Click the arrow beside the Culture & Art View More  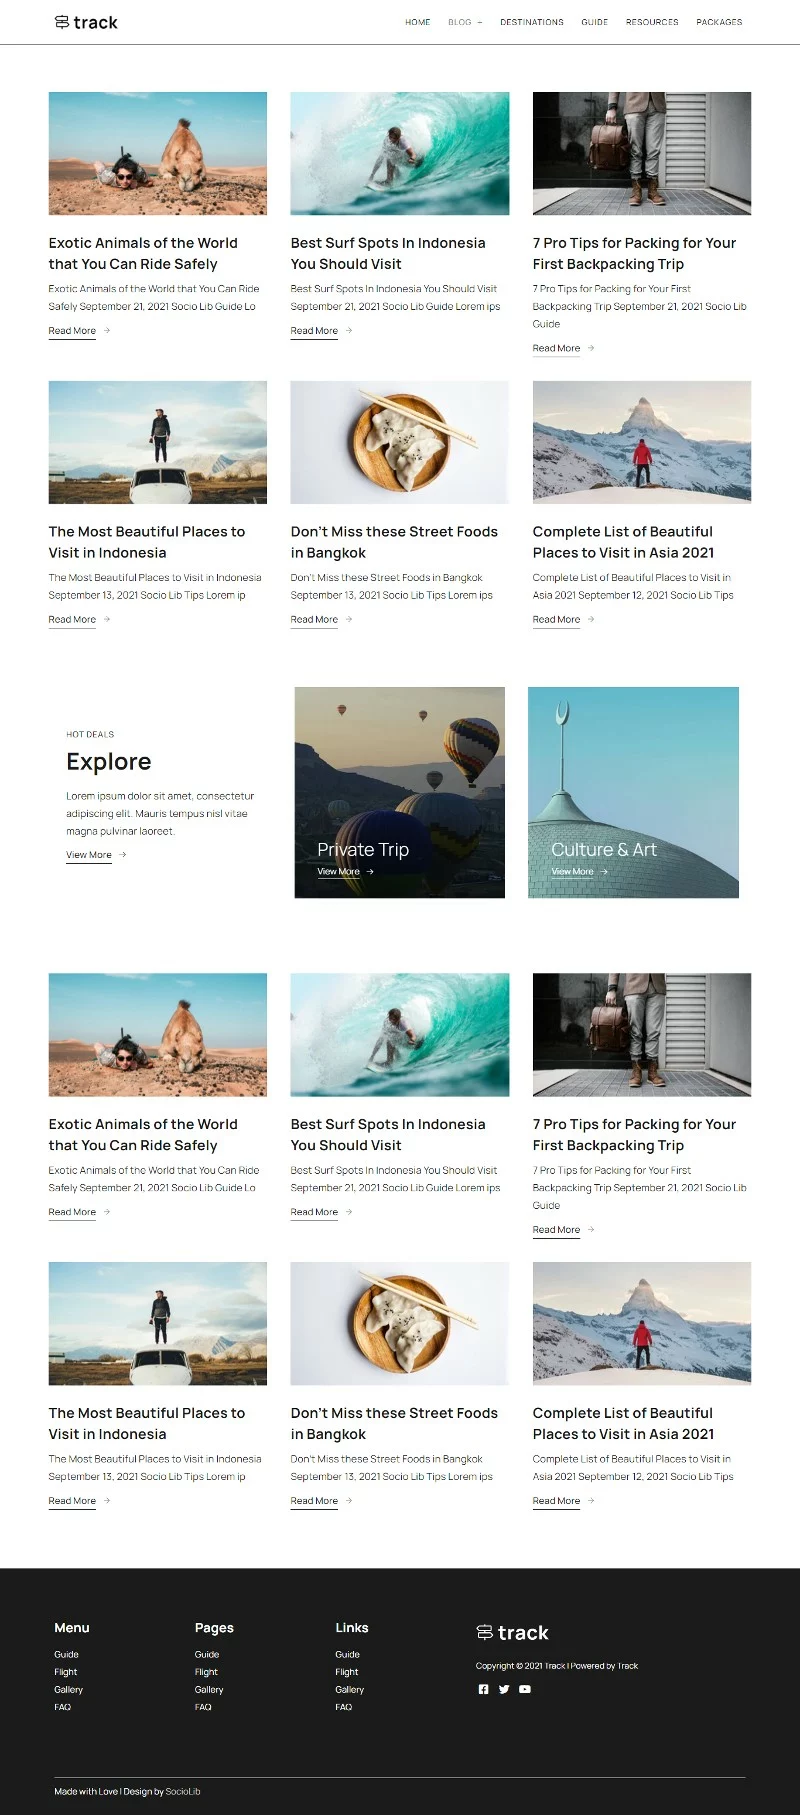[604, 872]
